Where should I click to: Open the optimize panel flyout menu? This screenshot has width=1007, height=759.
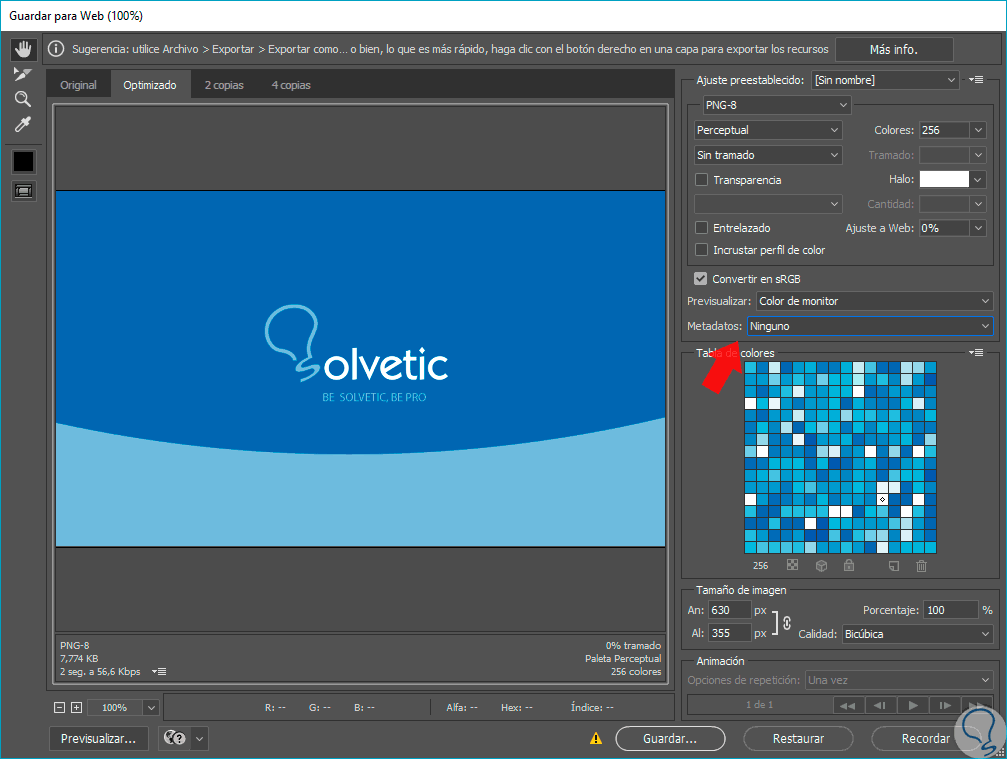coord(976,80)
